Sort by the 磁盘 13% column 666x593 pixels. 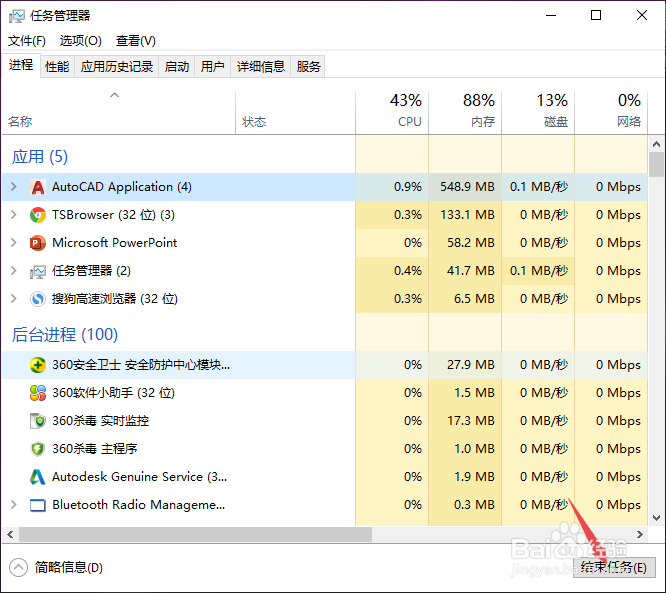pyautogui.click(x=538, y=113)
